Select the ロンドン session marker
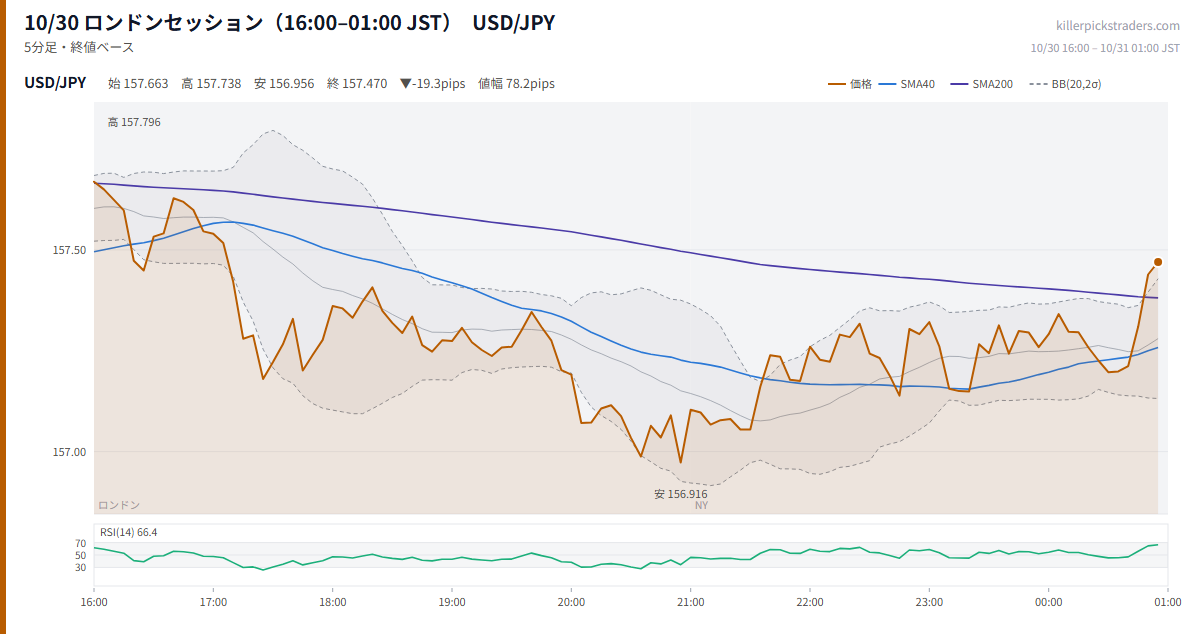 [119, 505]
